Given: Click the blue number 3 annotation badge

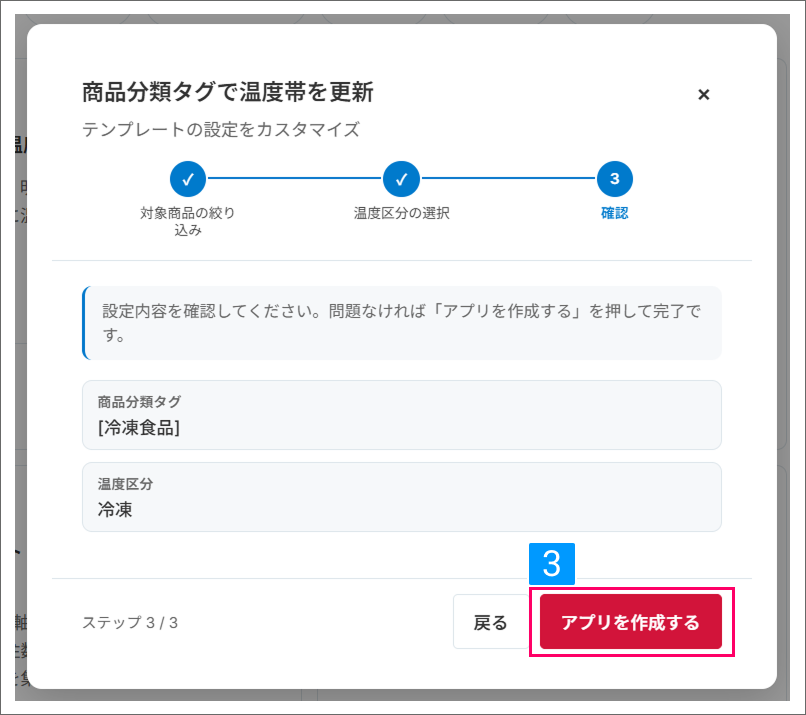Looking at the screenshot, I should pyautogui.click(x=552, y=564).
